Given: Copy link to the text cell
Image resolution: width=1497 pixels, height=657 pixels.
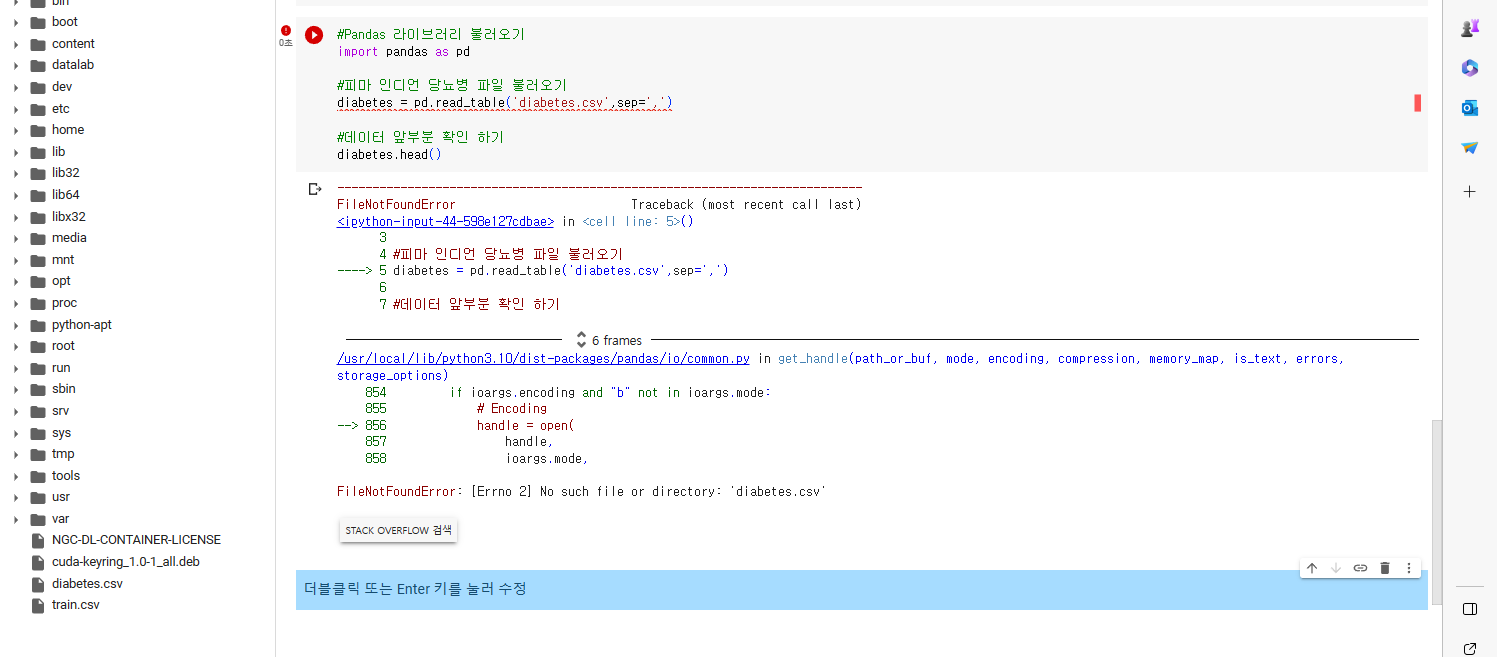Looking at the screenshot, I should (1360, 568).
